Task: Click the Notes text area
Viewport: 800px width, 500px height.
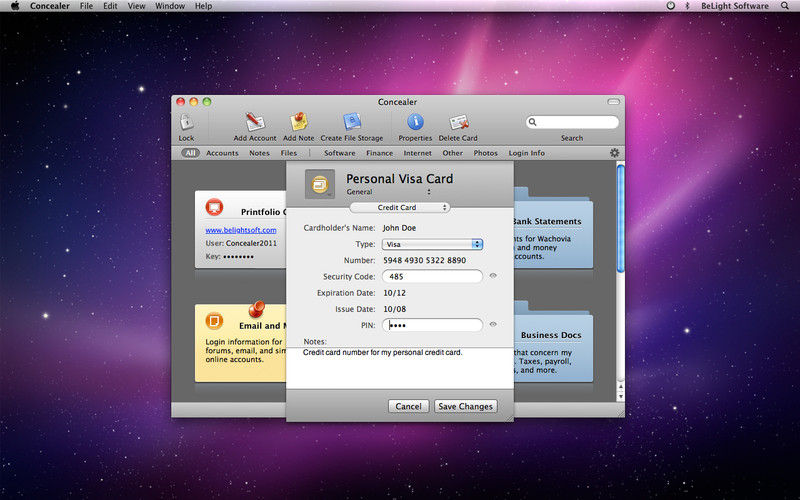Action: (399, 368)
